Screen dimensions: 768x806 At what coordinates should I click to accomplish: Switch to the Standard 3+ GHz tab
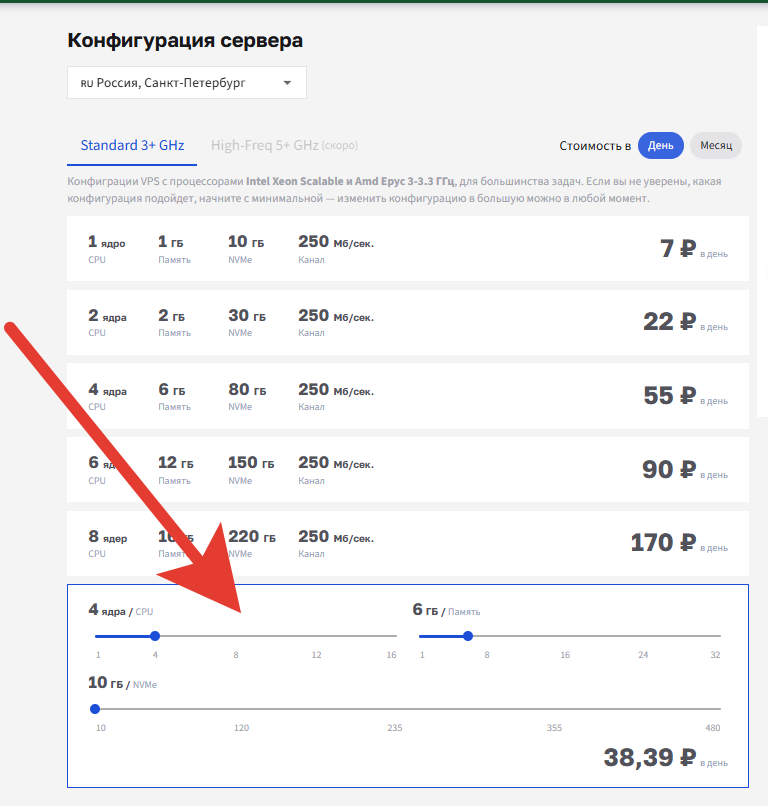(132, 145)
